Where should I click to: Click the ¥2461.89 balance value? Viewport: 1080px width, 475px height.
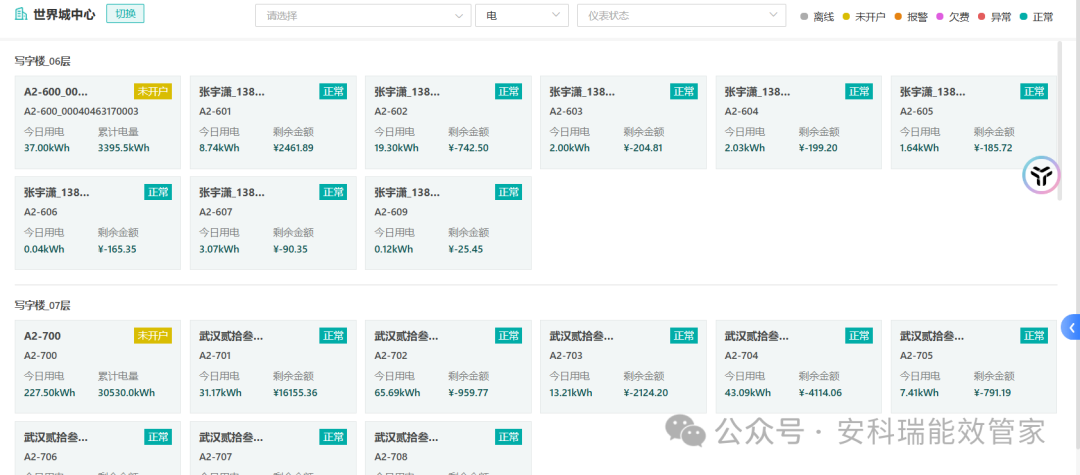293,148
